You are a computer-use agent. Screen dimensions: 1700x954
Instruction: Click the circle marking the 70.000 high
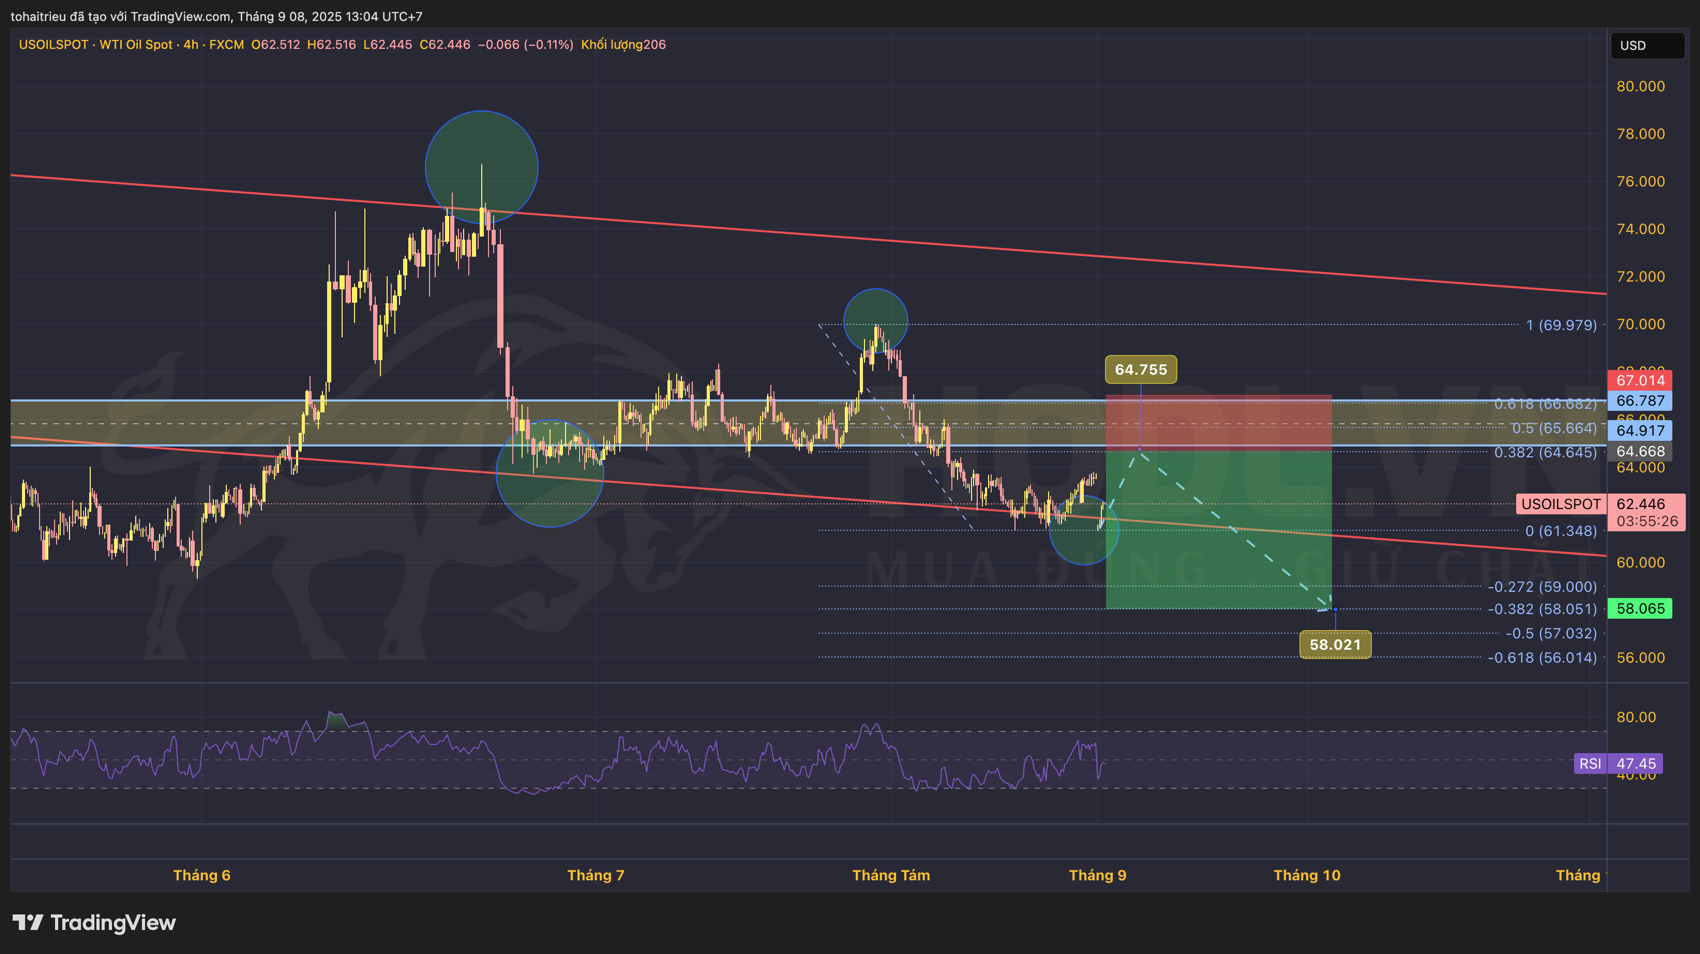click(x=875, y=320)
